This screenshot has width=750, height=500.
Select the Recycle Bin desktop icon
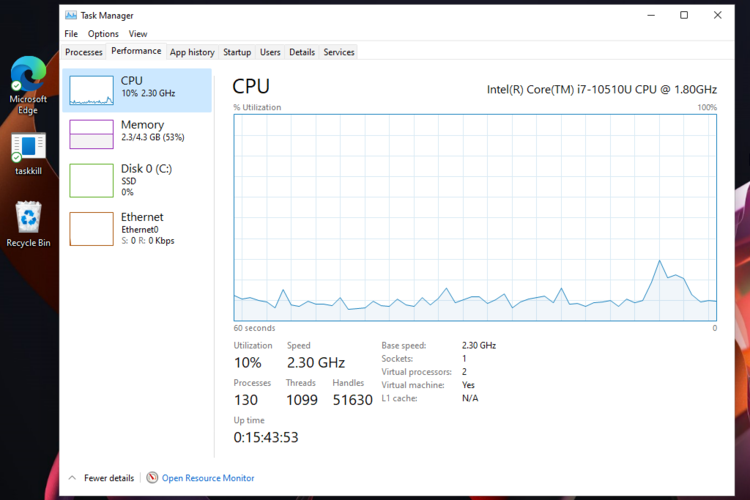[28, 217]
